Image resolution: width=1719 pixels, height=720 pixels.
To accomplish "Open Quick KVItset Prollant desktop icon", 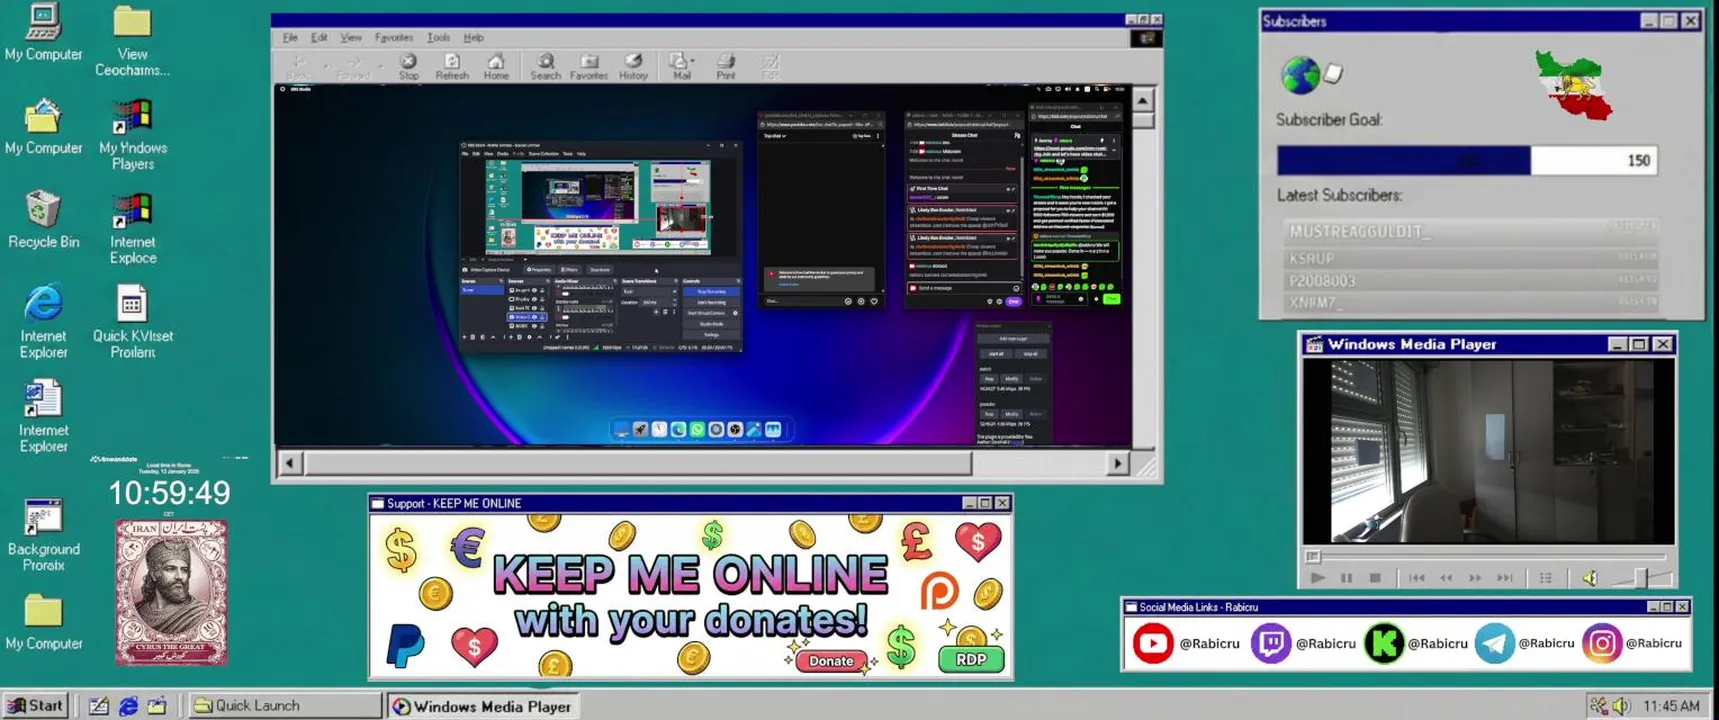I will pyautogui.click(x=132, y=322).
